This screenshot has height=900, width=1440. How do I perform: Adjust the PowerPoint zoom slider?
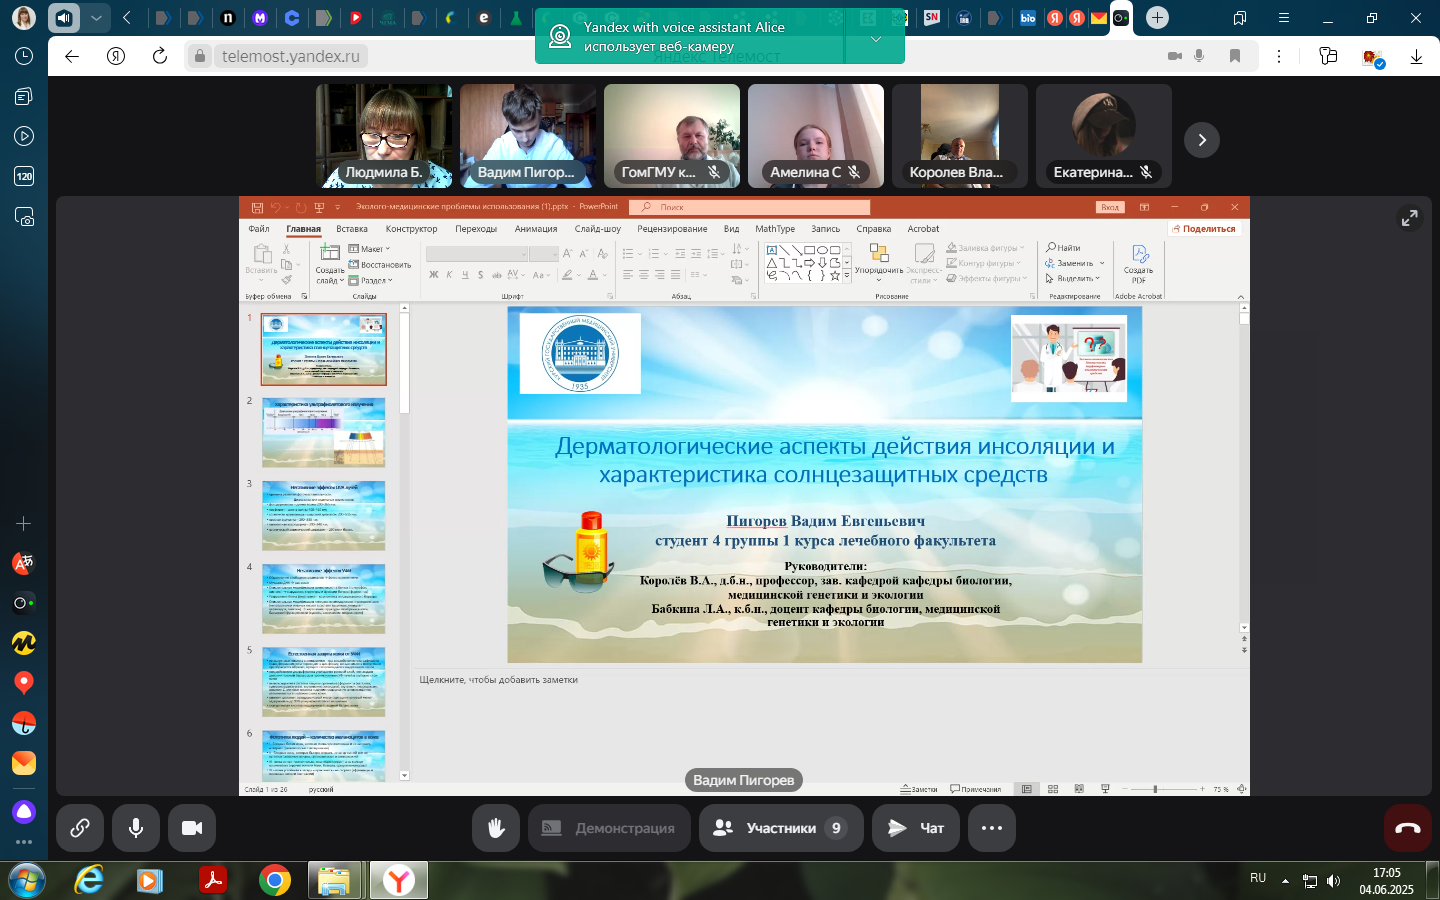[1155, 789]
